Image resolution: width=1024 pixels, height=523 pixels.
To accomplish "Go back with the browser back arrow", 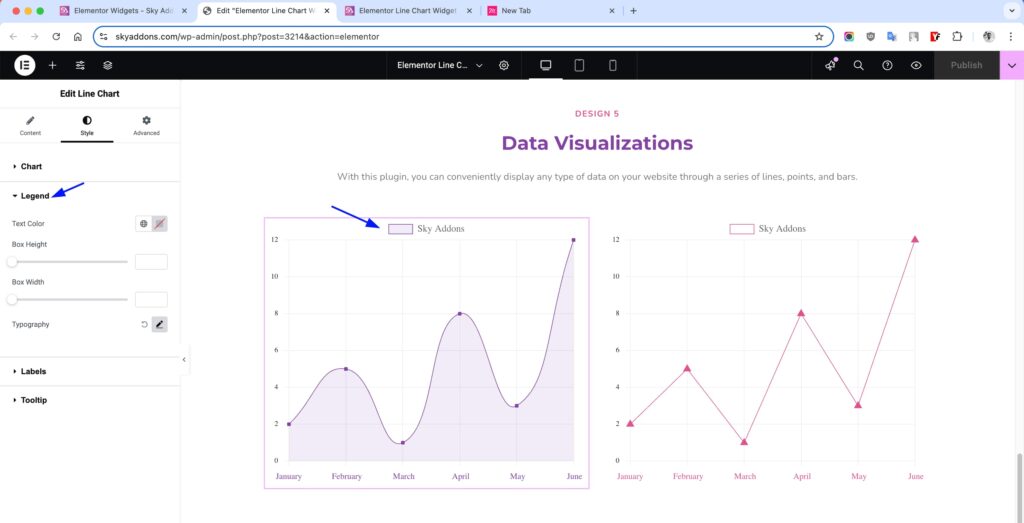I will (14, 37).
